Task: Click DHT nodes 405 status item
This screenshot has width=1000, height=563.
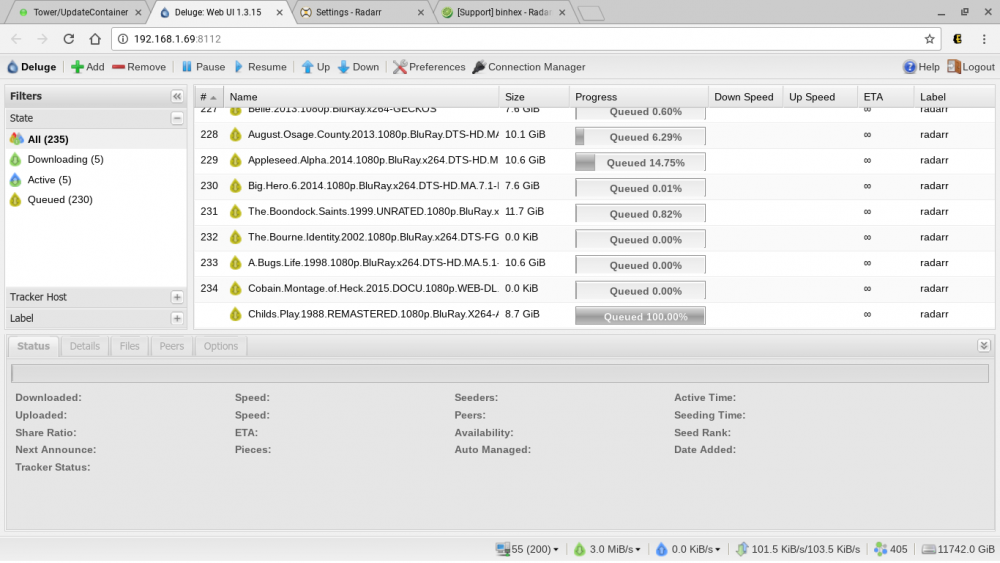Action: point(891,550)
